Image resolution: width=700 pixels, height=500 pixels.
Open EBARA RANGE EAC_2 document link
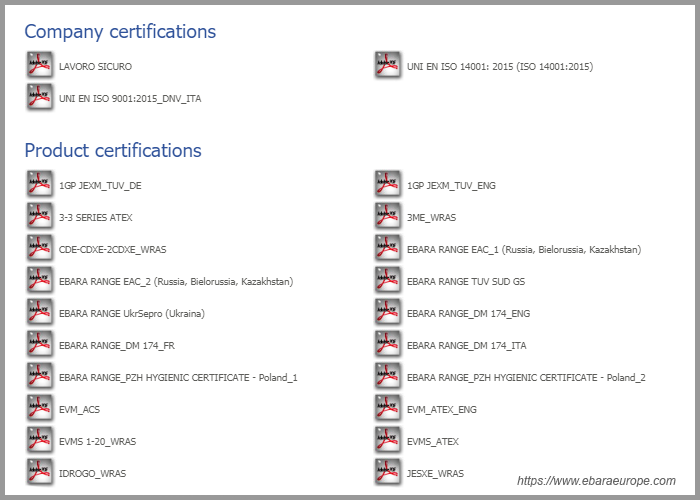(x=176, y=282)
